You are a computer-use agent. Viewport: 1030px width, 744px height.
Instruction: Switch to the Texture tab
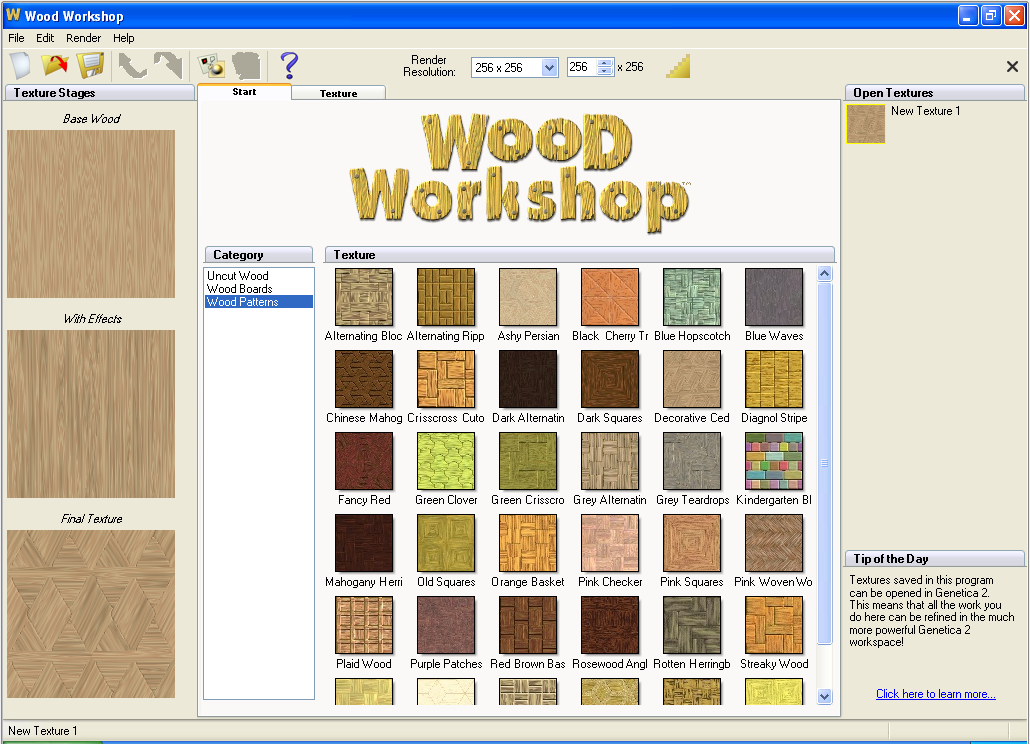[338, 93]
